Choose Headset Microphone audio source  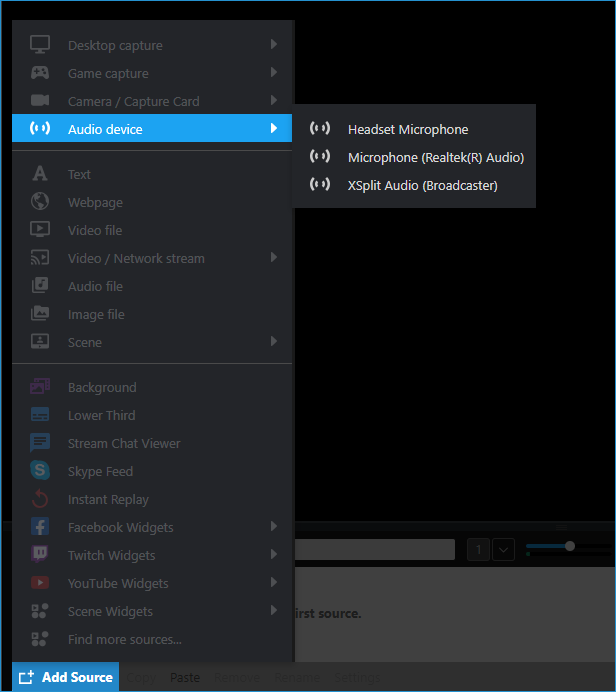(x=414, y=129)
